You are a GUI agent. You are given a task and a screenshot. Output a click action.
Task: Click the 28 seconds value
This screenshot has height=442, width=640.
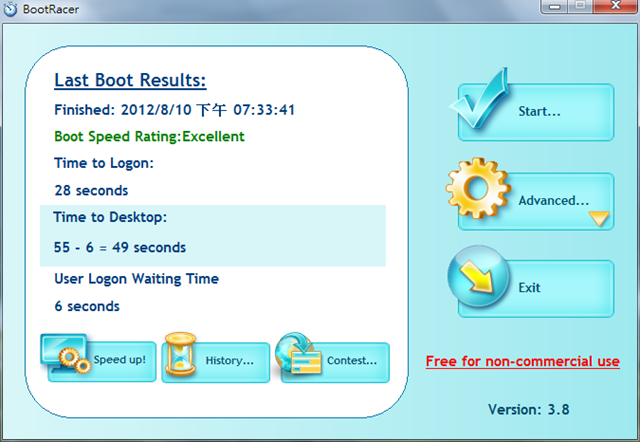click(x=91, y=190)
